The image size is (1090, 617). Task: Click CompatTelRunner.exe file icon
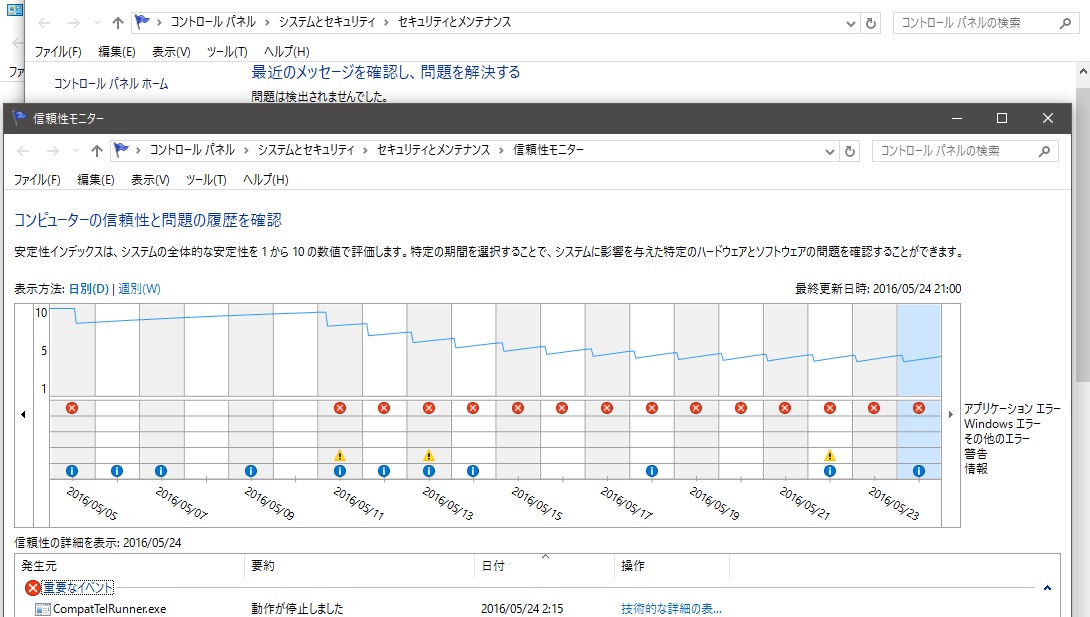coord(43,609)
